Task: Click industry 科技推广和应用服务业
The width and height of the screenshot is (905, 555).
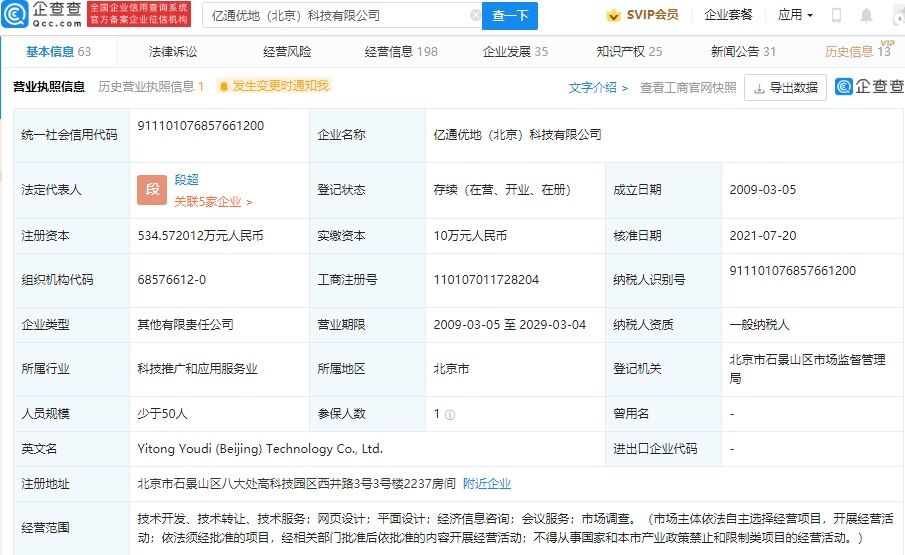Action: coord(197,369)
